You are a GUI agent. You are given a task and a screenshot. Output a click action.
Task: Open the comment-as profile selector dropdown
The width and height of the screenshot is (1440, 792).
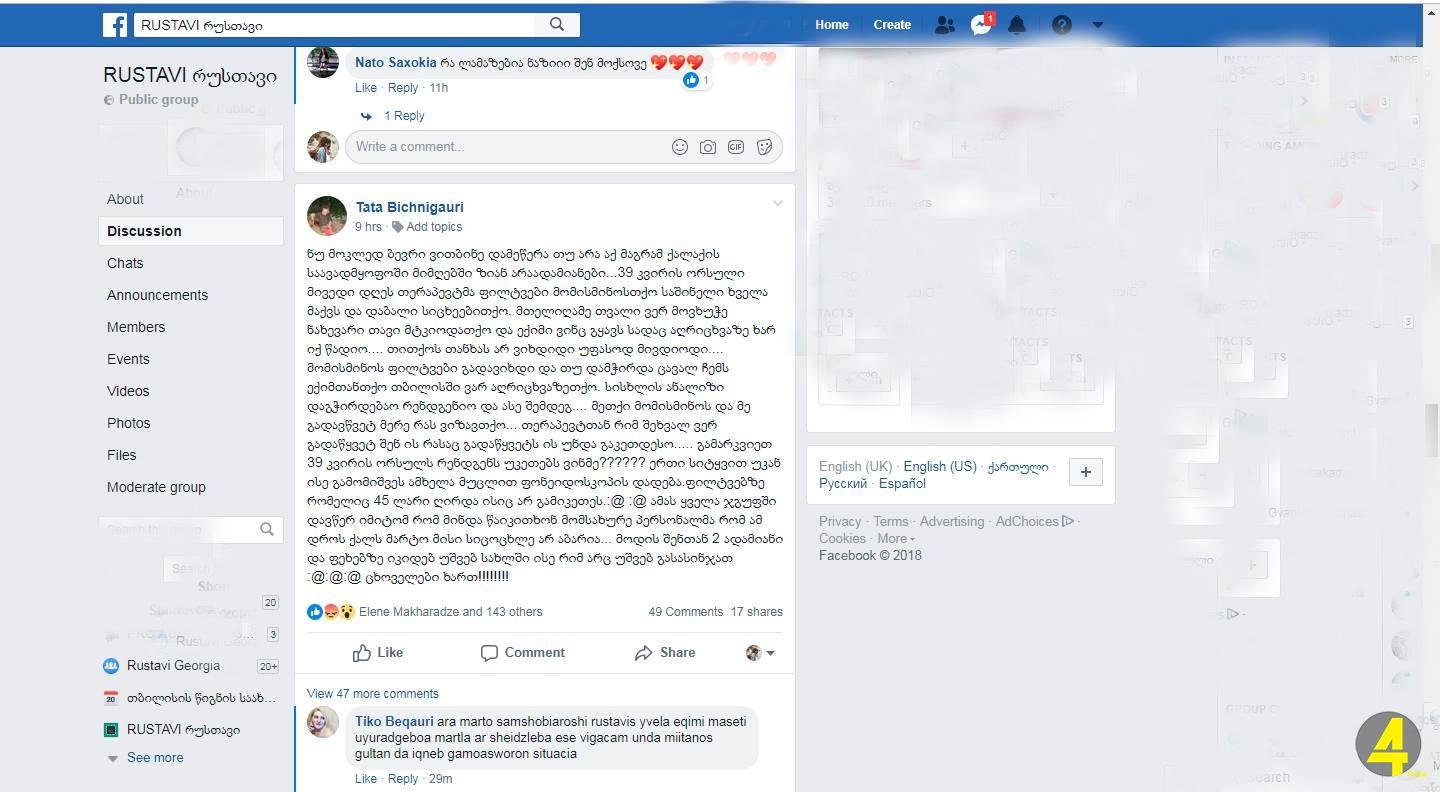761,653
